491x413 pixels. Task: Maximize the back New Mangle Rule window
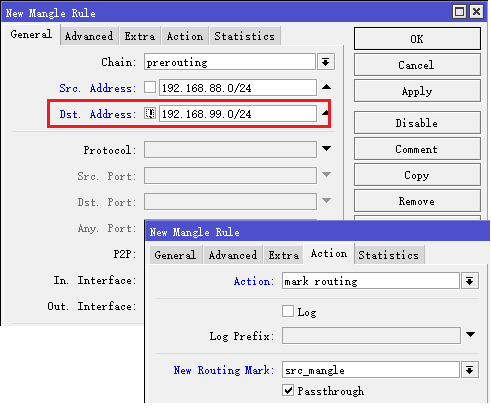[x=460, y=12]
